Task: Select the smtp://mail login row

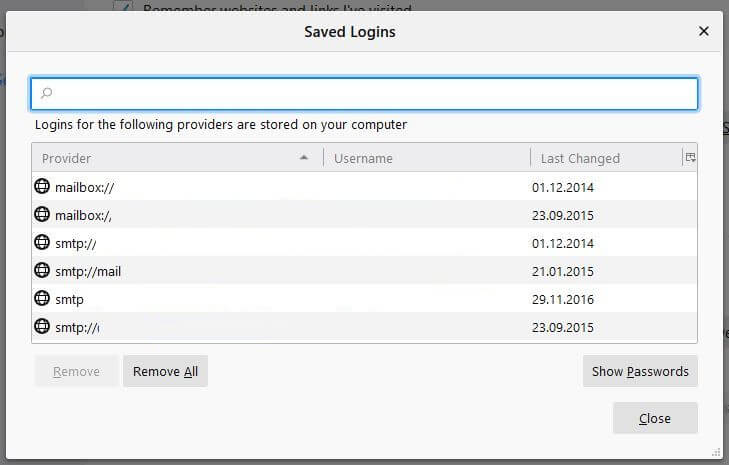Action: pos(364,271)
